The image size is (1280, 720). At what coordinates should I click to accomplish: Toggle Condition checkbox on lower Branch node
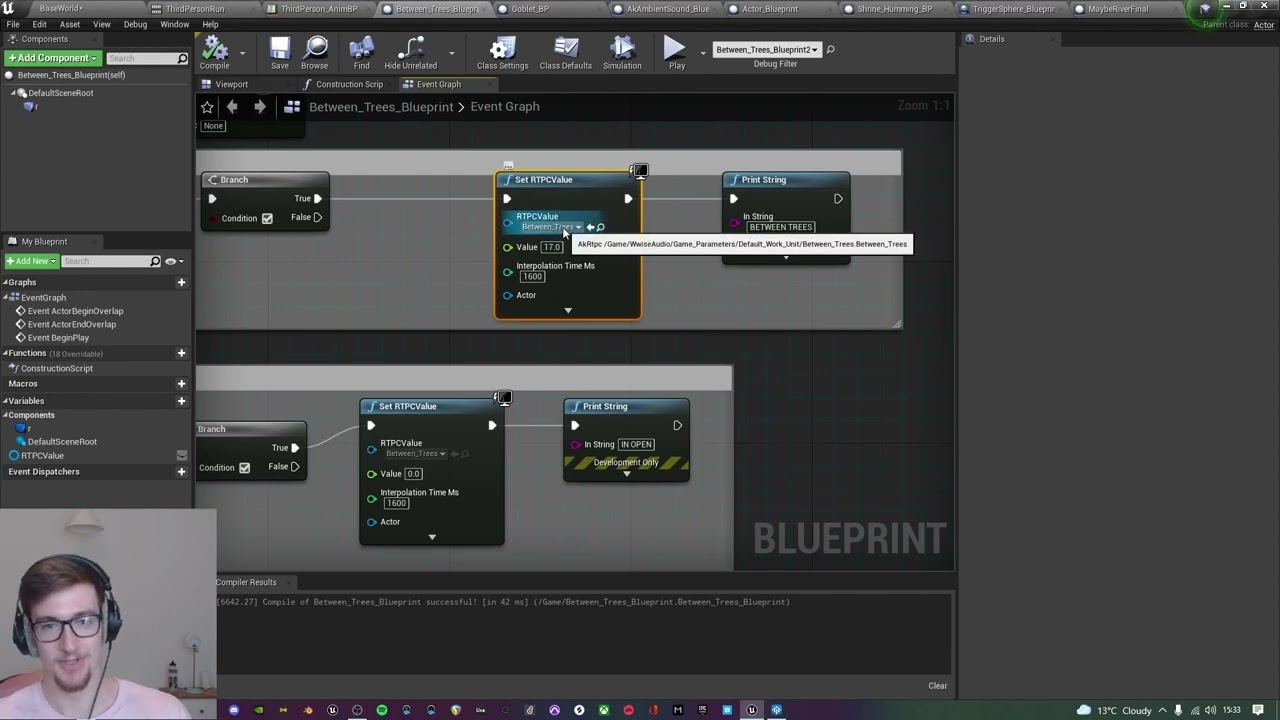(244, 467)
